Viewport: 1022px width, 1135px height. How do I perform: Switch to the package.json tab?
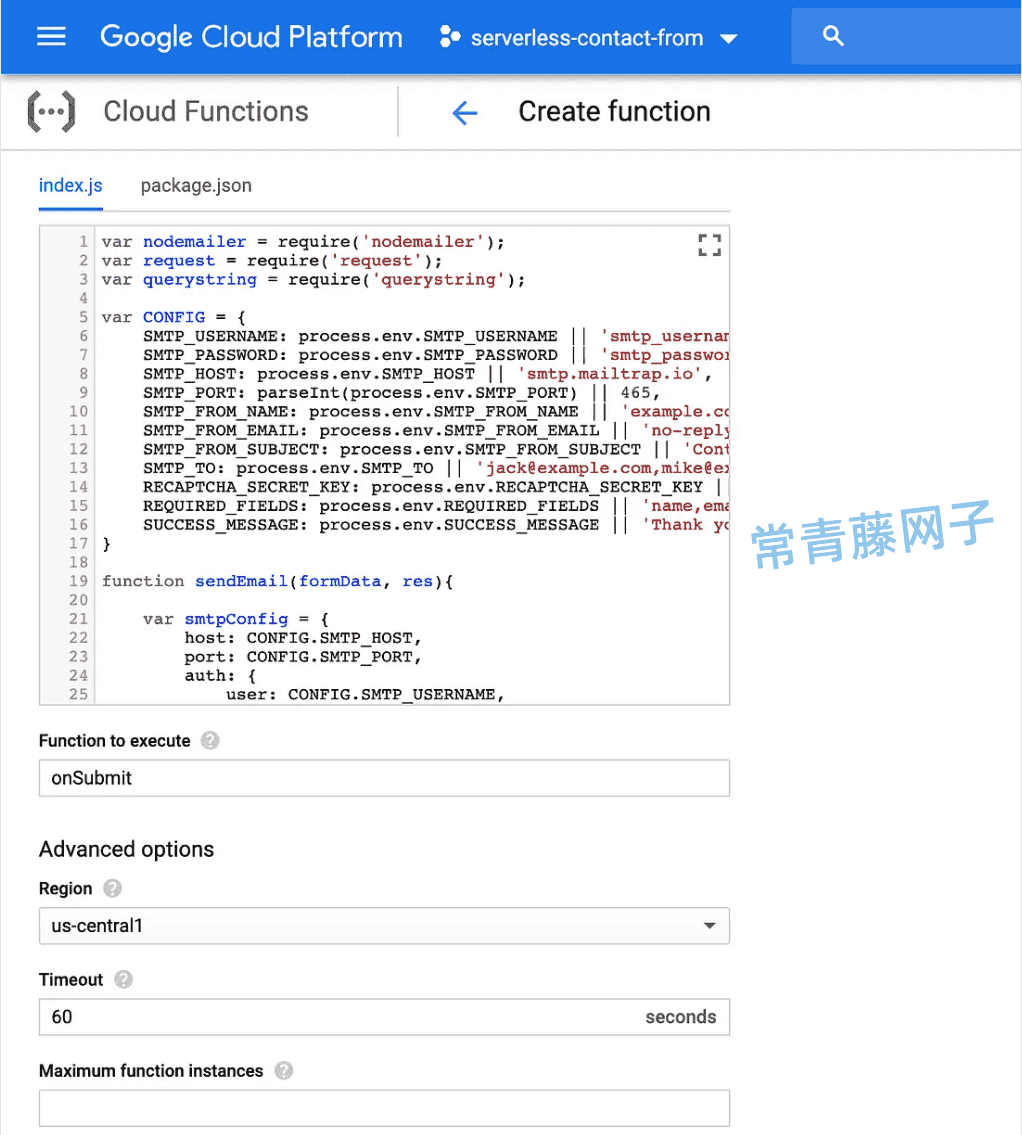coord(196,186)
